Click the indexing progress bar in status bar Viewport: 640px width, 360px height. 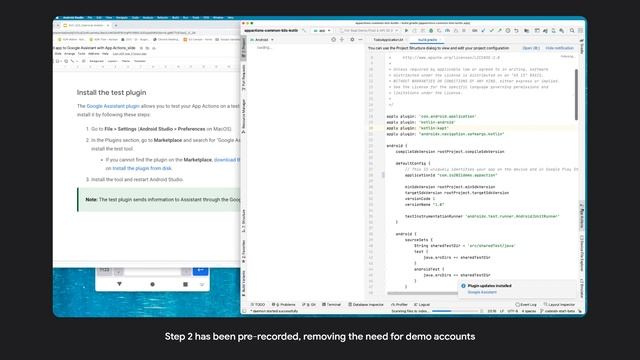455,311
